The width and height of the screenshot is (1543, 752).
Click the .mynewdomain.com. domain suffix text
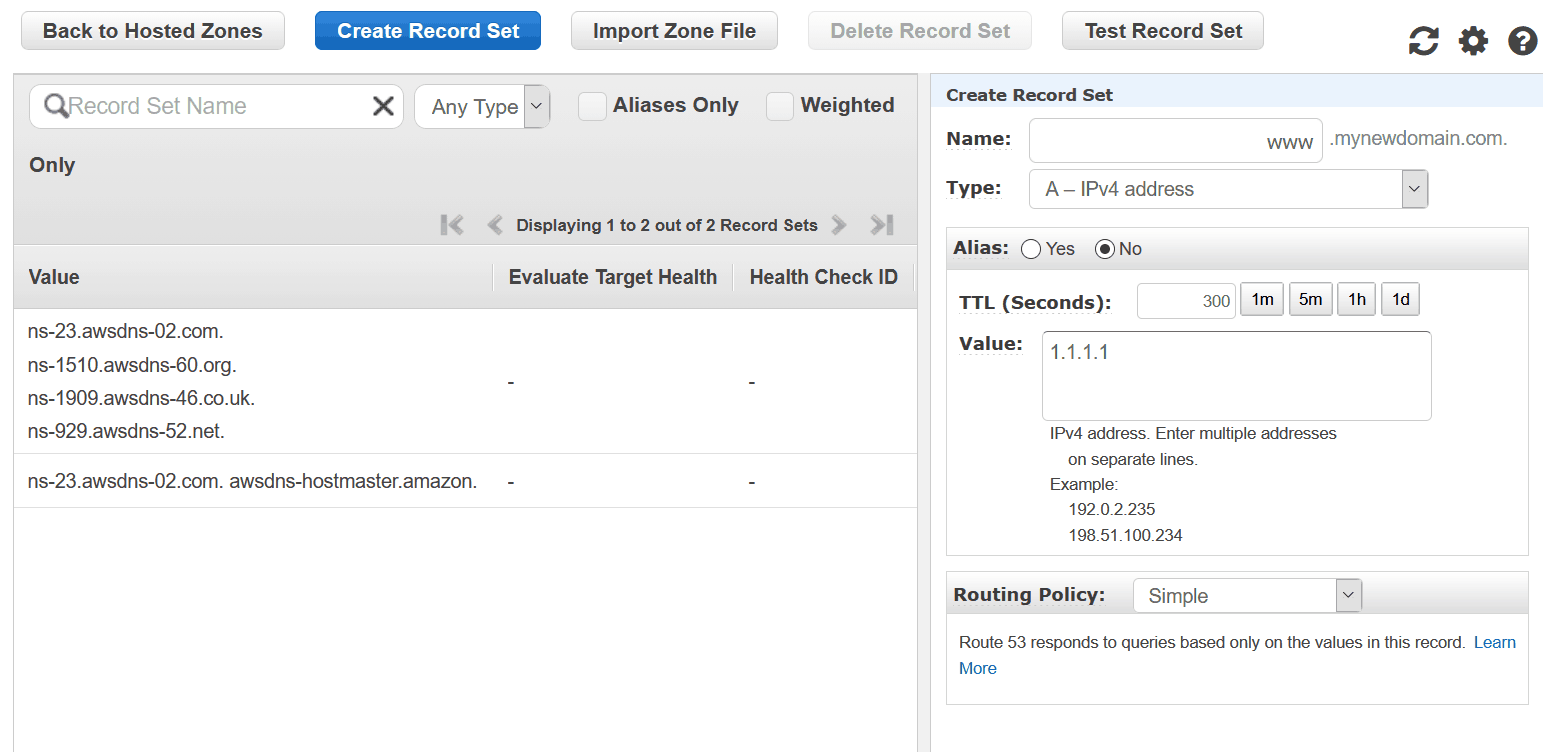click(x=1418, y=139)
